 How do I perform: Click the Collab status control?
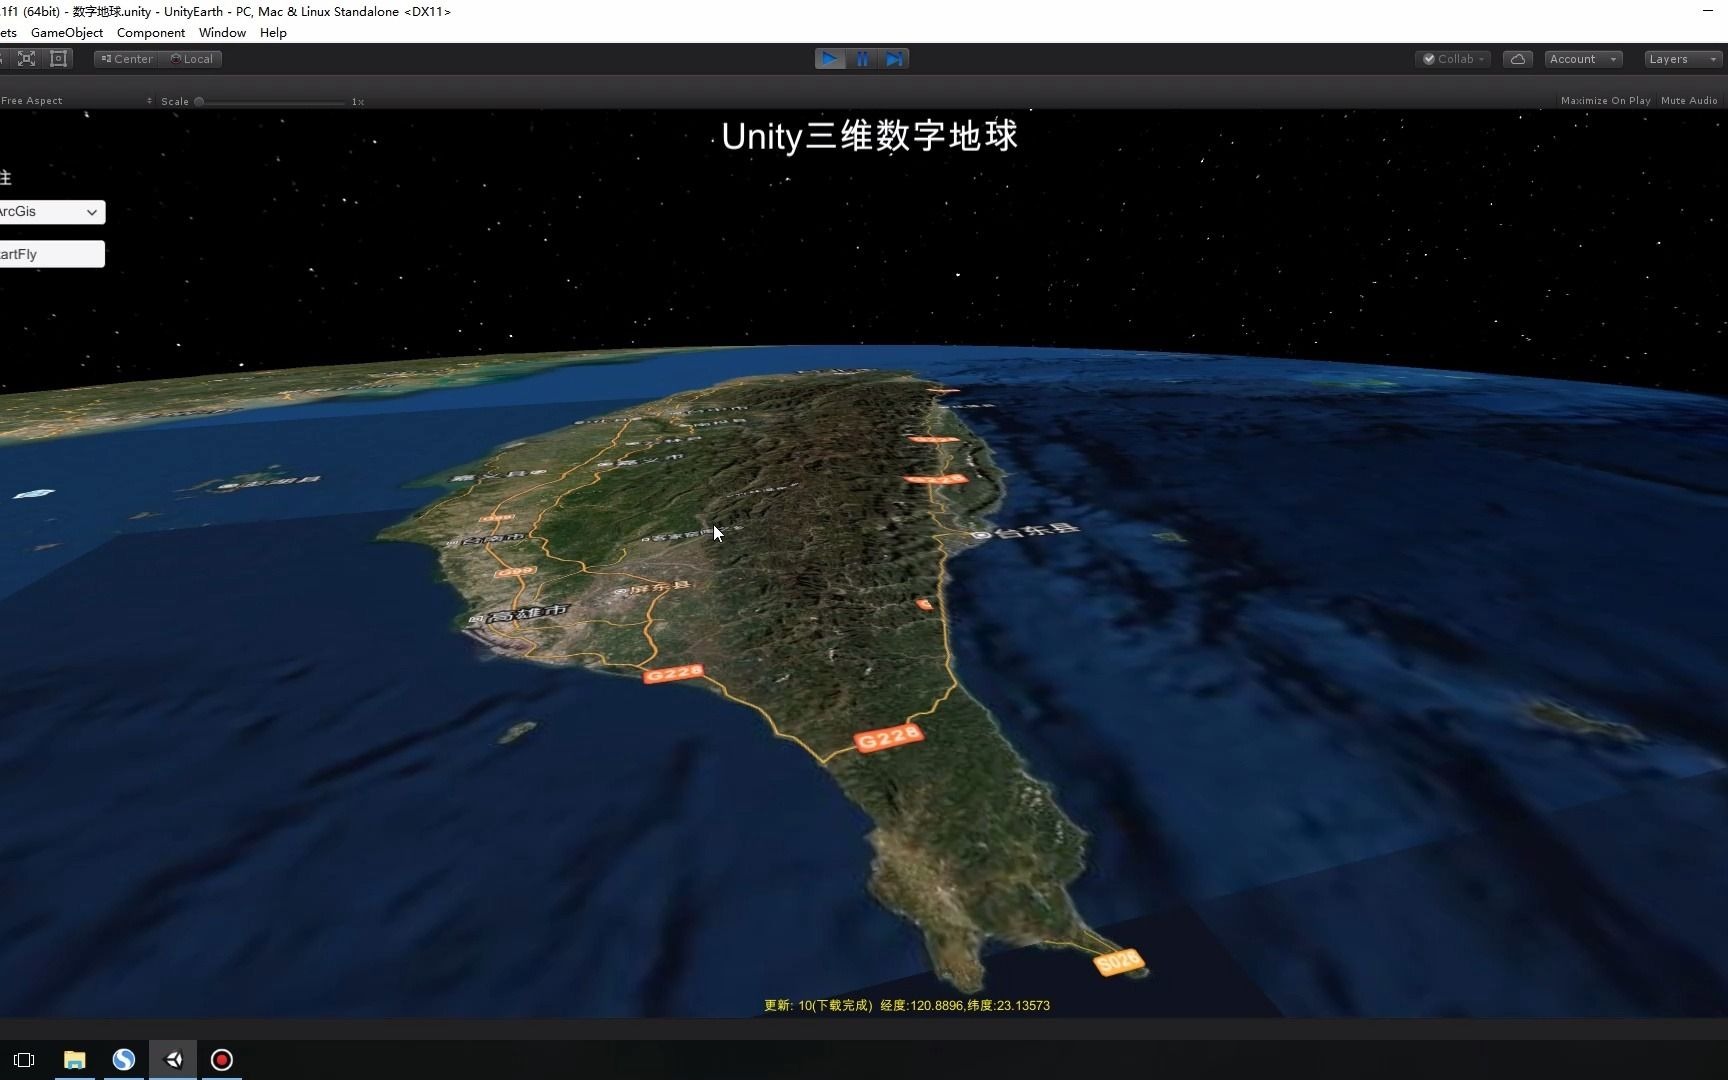pyautogui.click(x=1452, y=59)
